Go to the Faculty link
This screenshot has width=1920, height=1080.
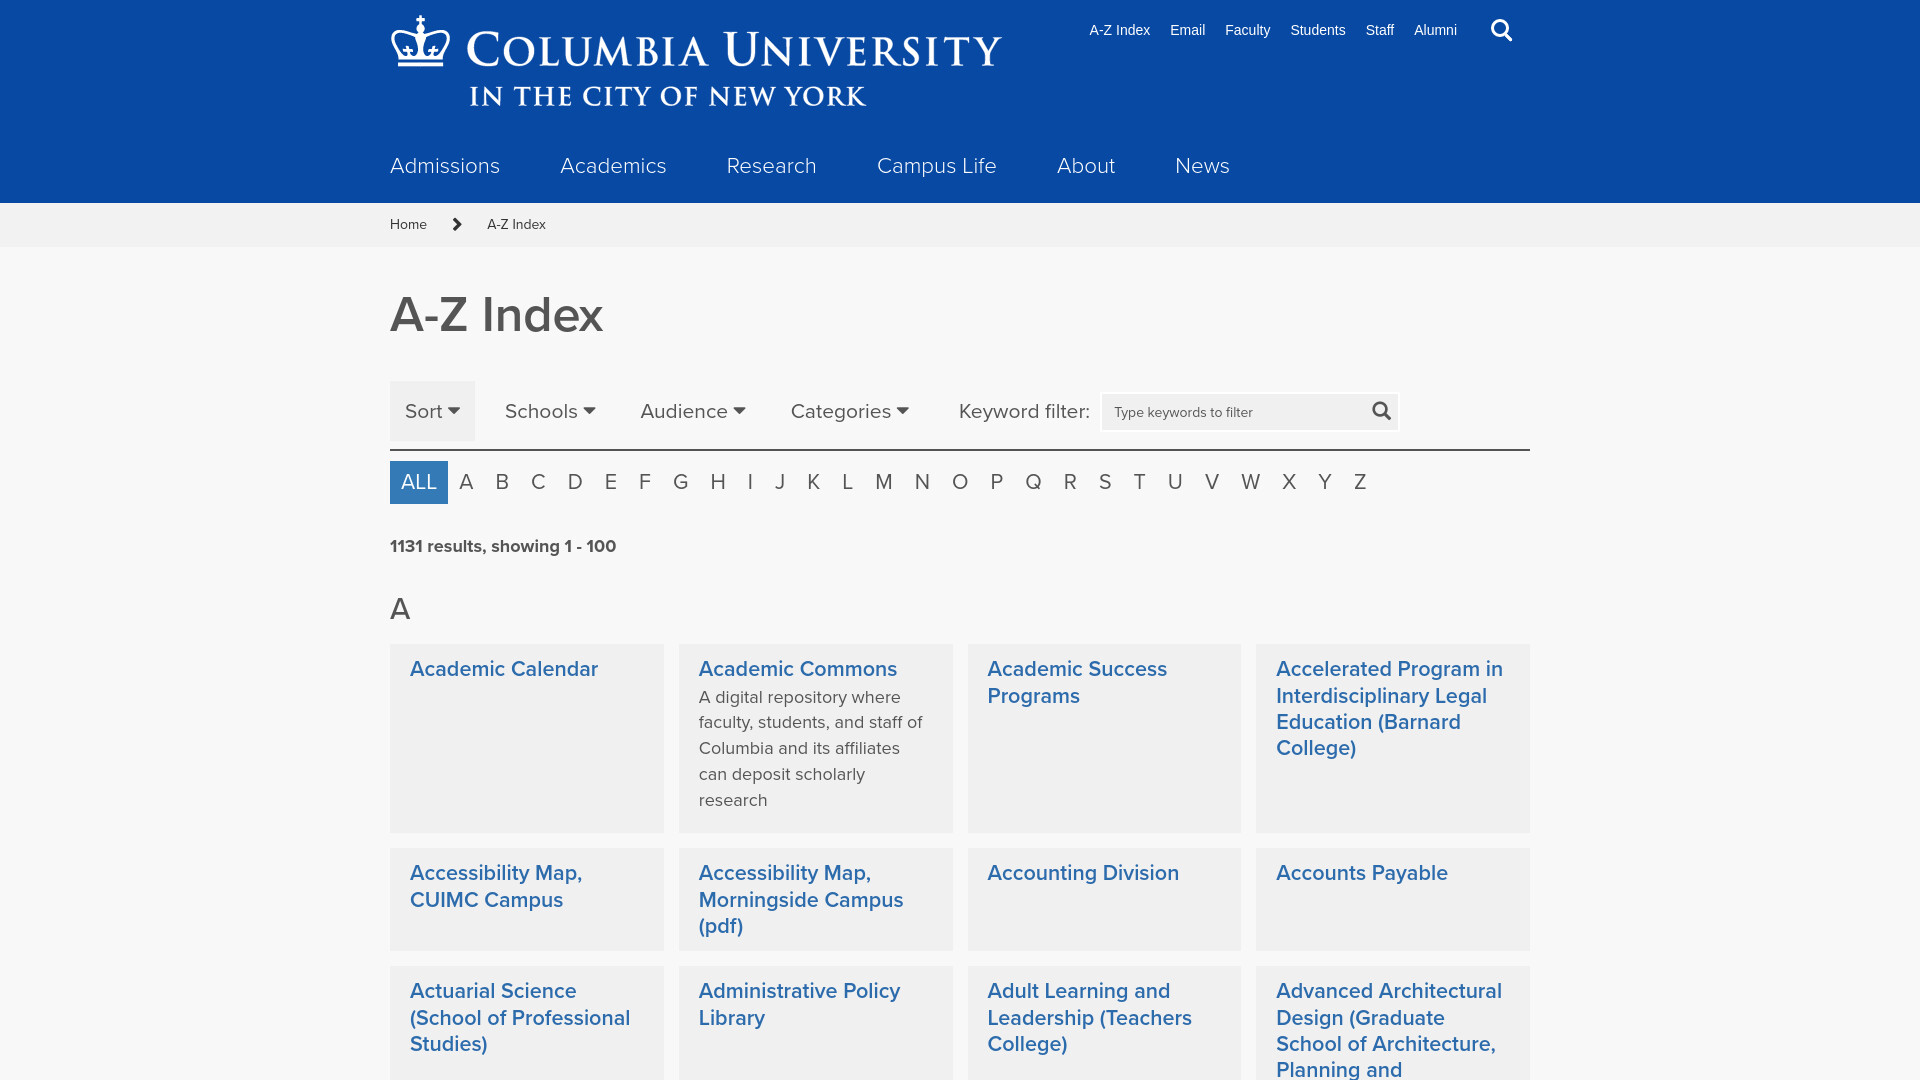click(x=1247, y=30)
